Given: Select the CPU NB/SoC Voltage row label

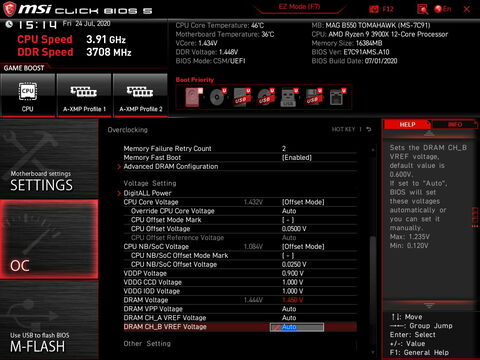Looking at the screenshot, I should point(156,247).
